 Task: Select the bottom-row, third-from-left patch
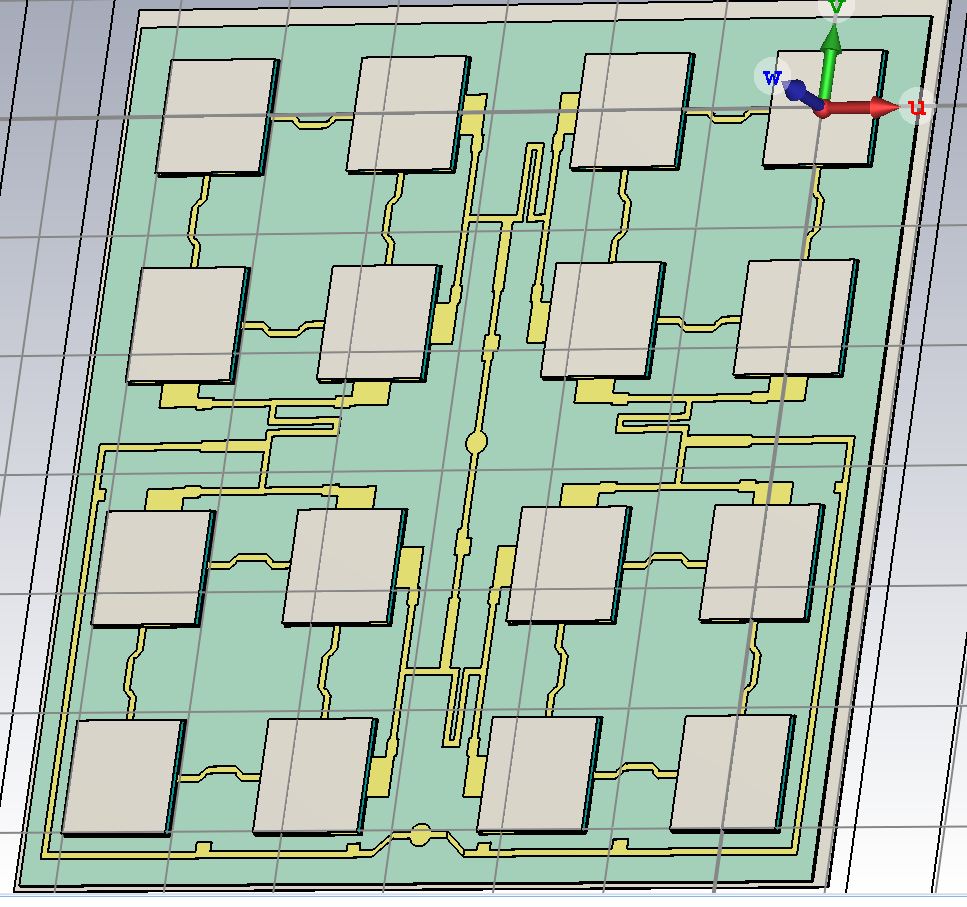(x=539, y=774)
